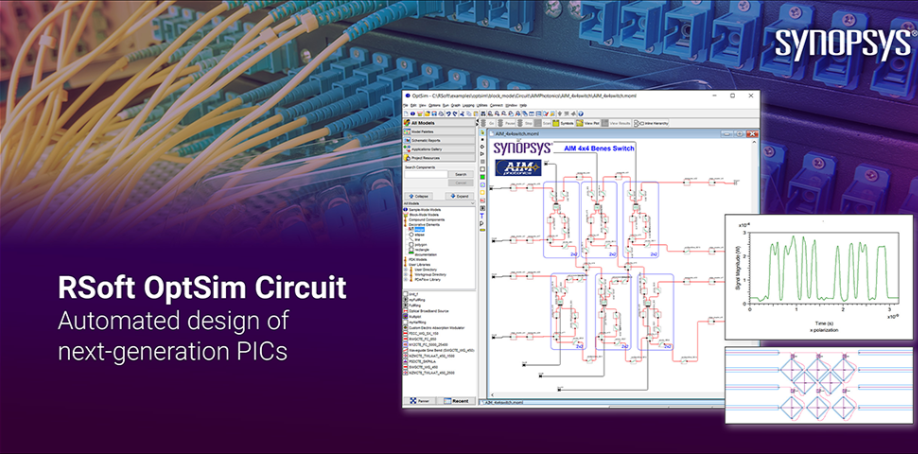The width and height of the screenshot is (918, 454).
Task: Click the Stop simulation button
Action: coord(526,123)
